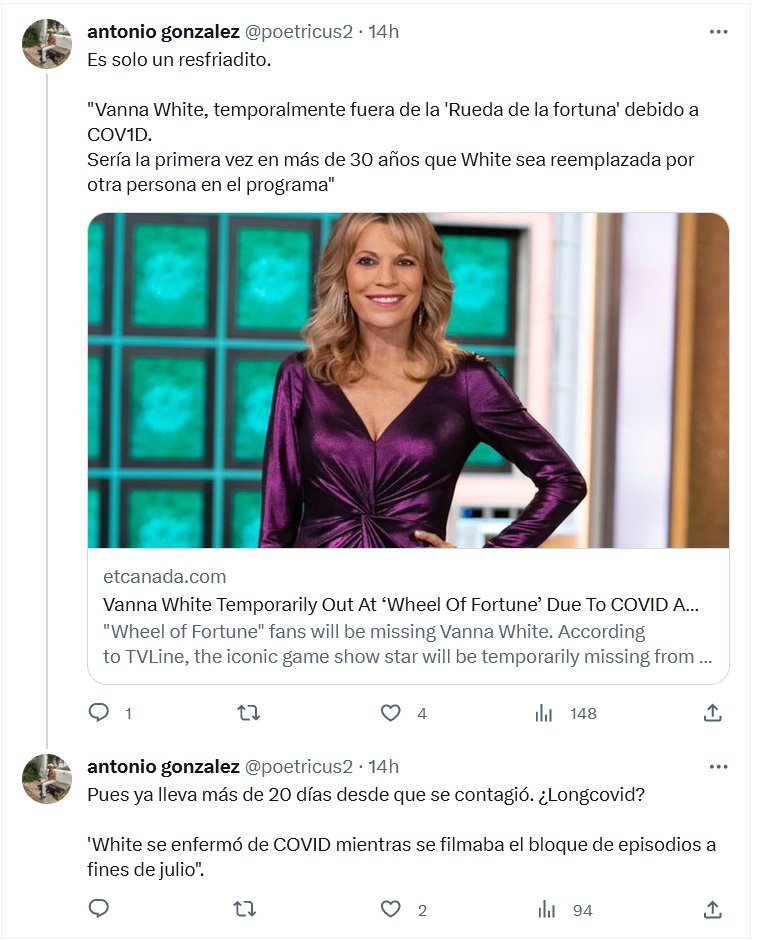
Task: Open the etcanada.com article headline
Action: 400,605
